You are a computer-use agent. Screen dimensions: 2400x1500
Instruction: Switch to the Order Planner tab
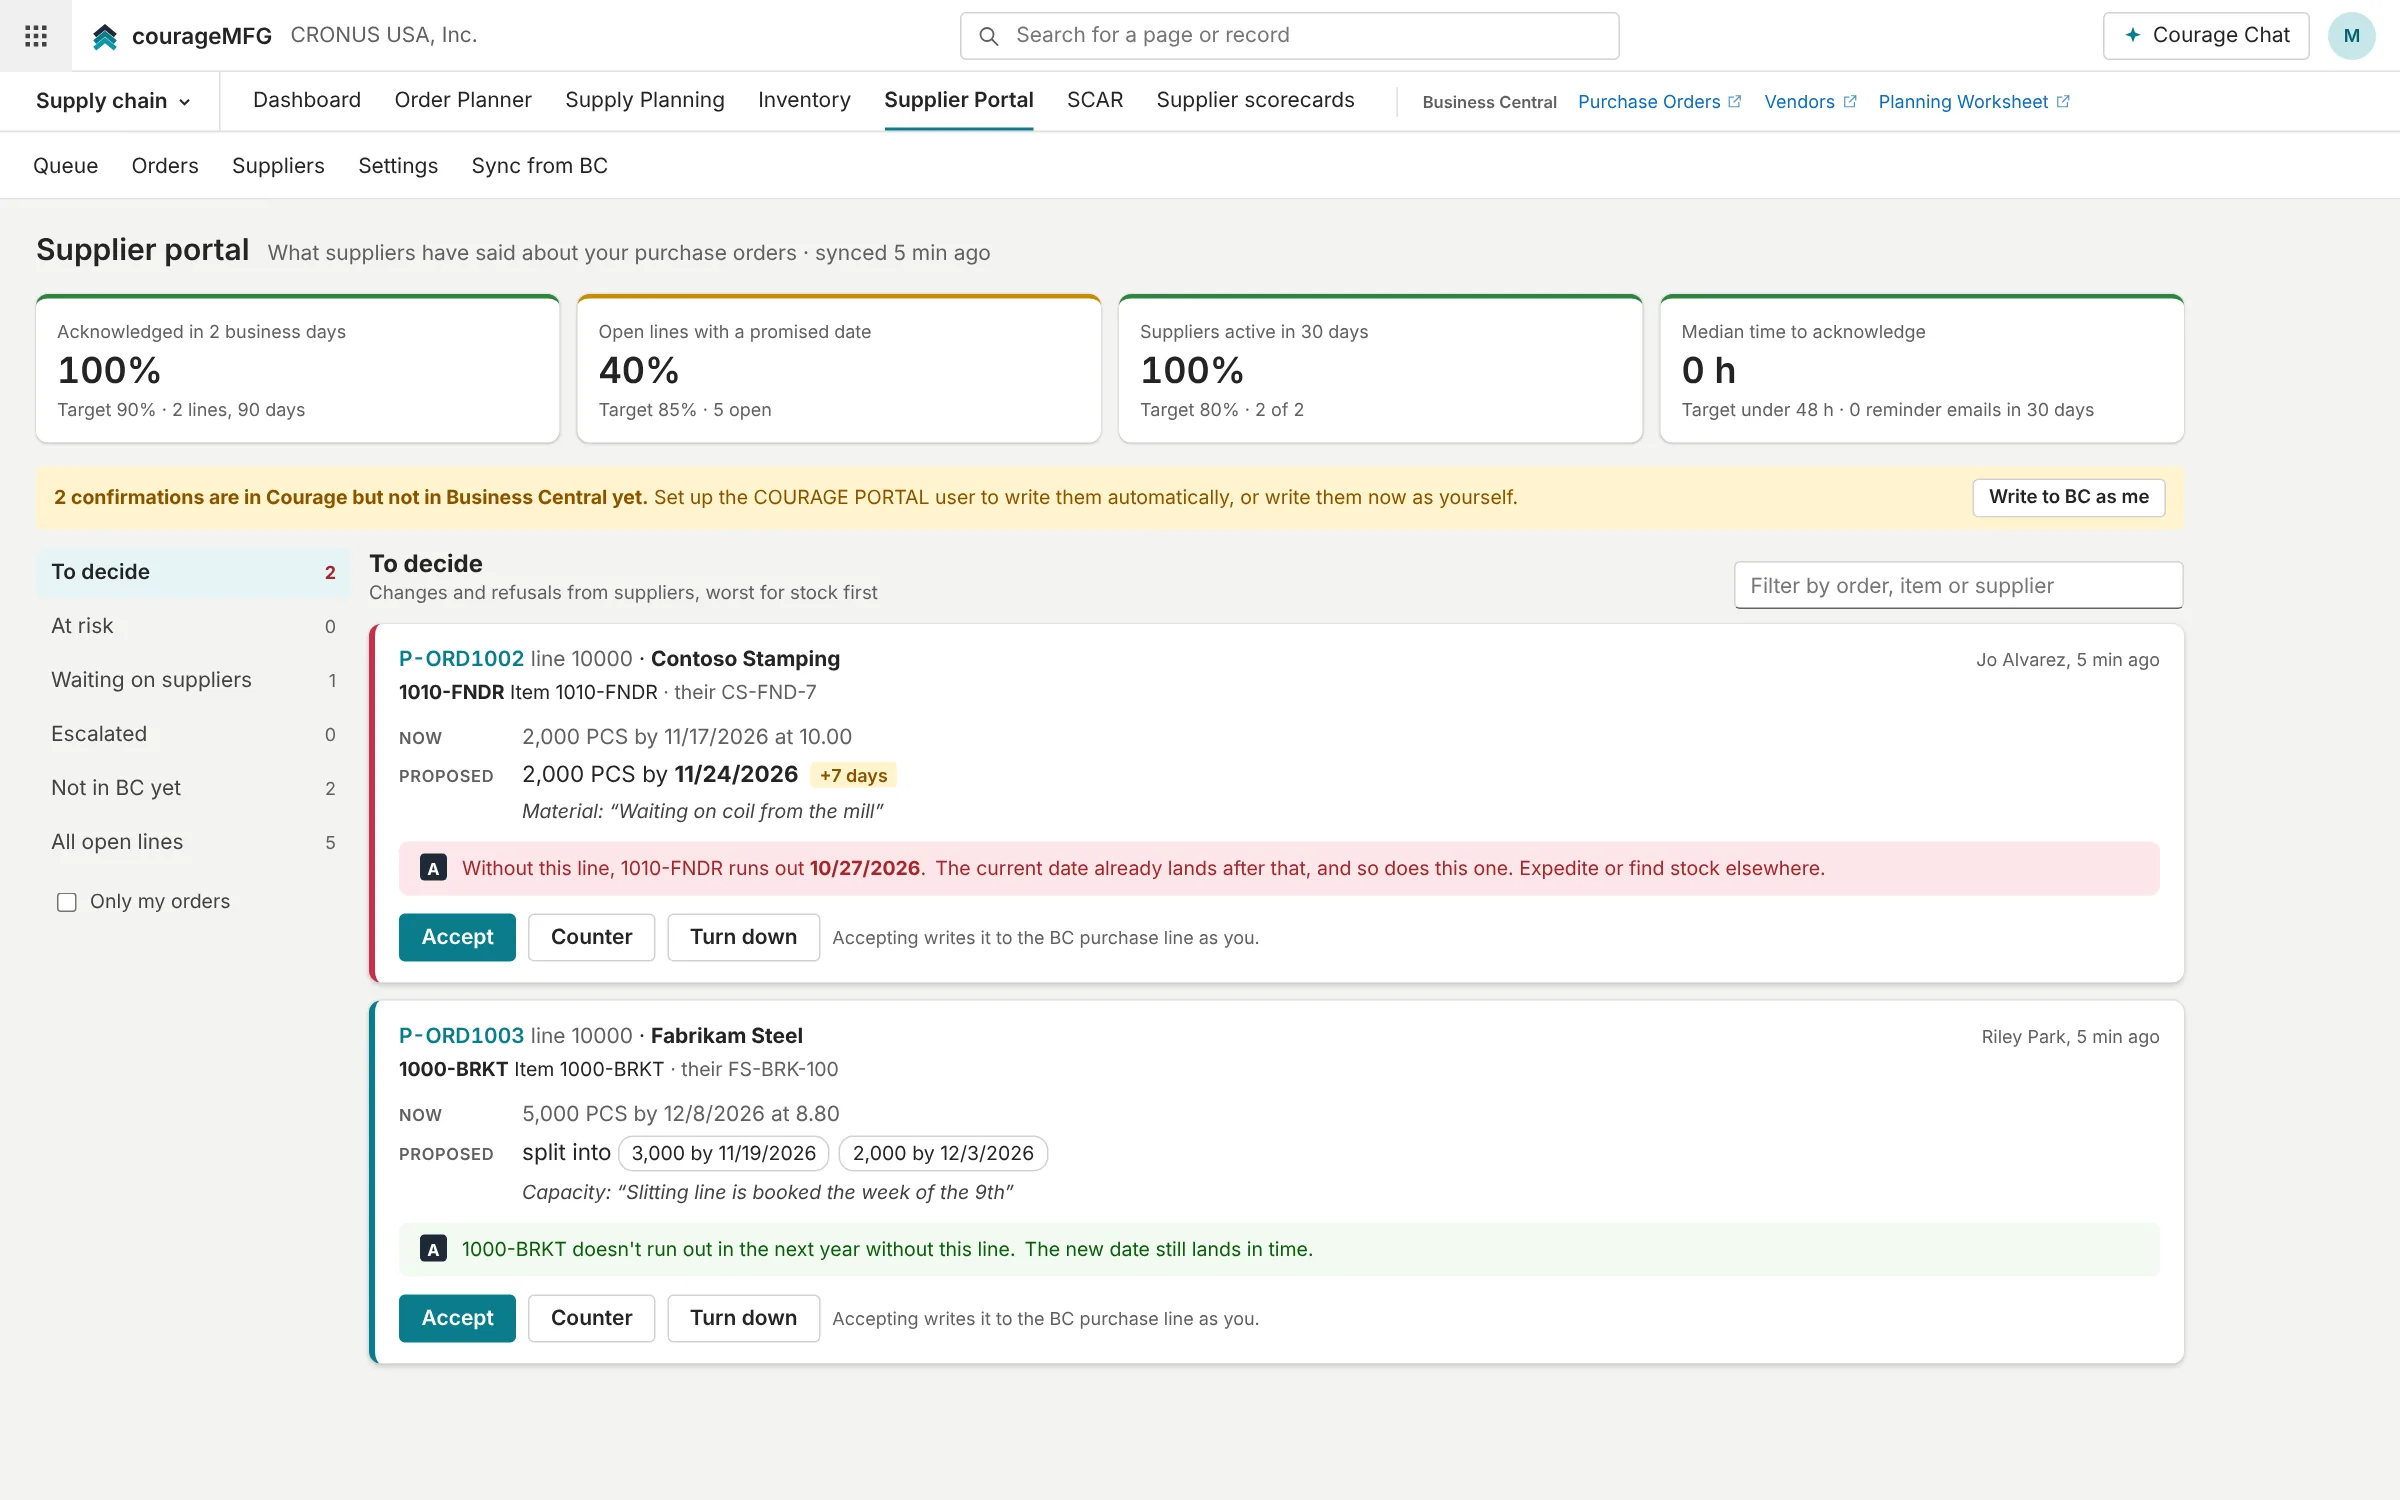click(x=463, y=100)
